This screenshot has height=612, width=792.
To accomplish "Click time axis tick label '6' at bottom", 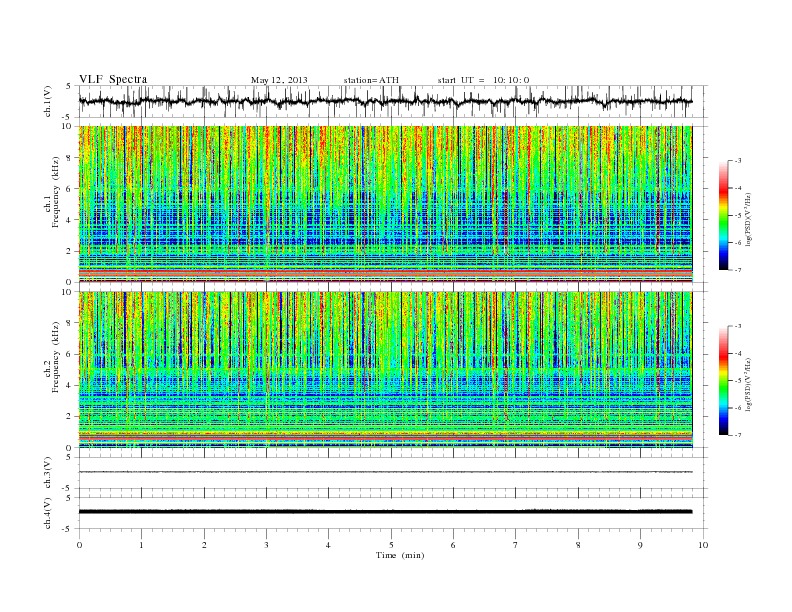I will [x=453, y=545].
